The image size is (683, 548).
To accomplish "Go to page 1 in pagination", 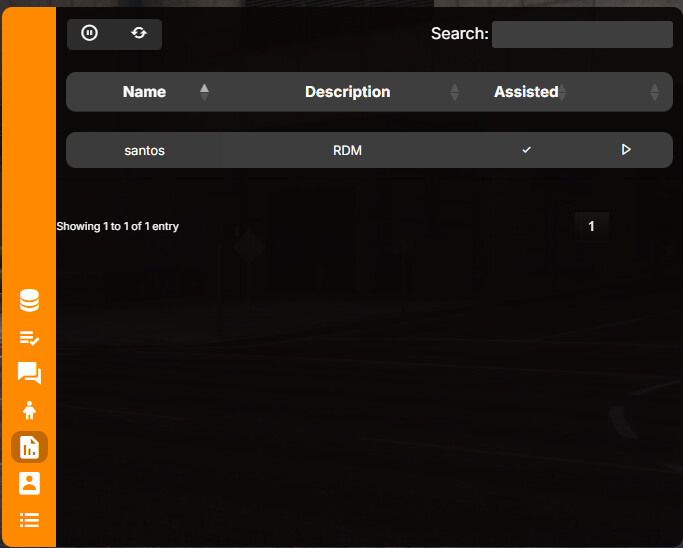I will tap(591, 227).
